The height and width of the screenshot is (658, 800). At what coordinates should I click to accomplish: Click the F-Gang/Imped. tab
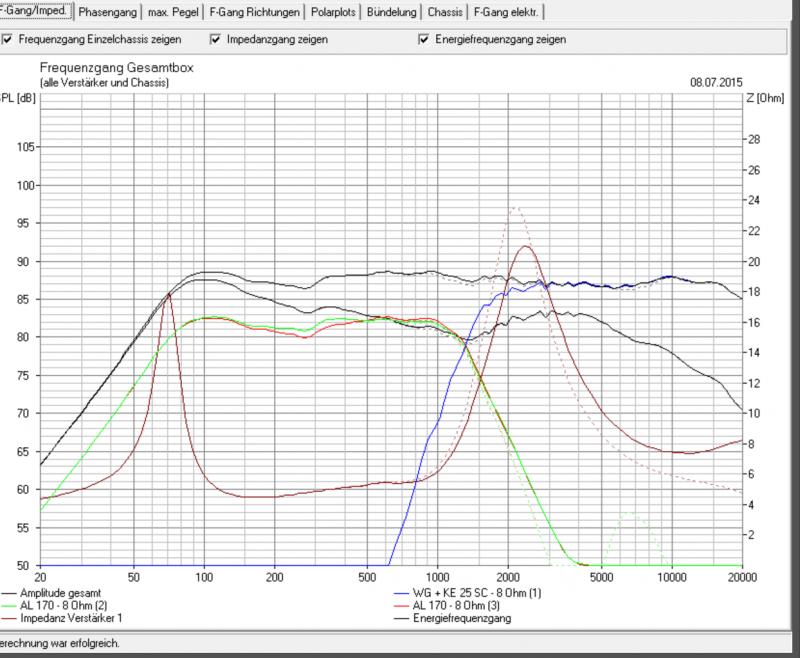[35, 12]
